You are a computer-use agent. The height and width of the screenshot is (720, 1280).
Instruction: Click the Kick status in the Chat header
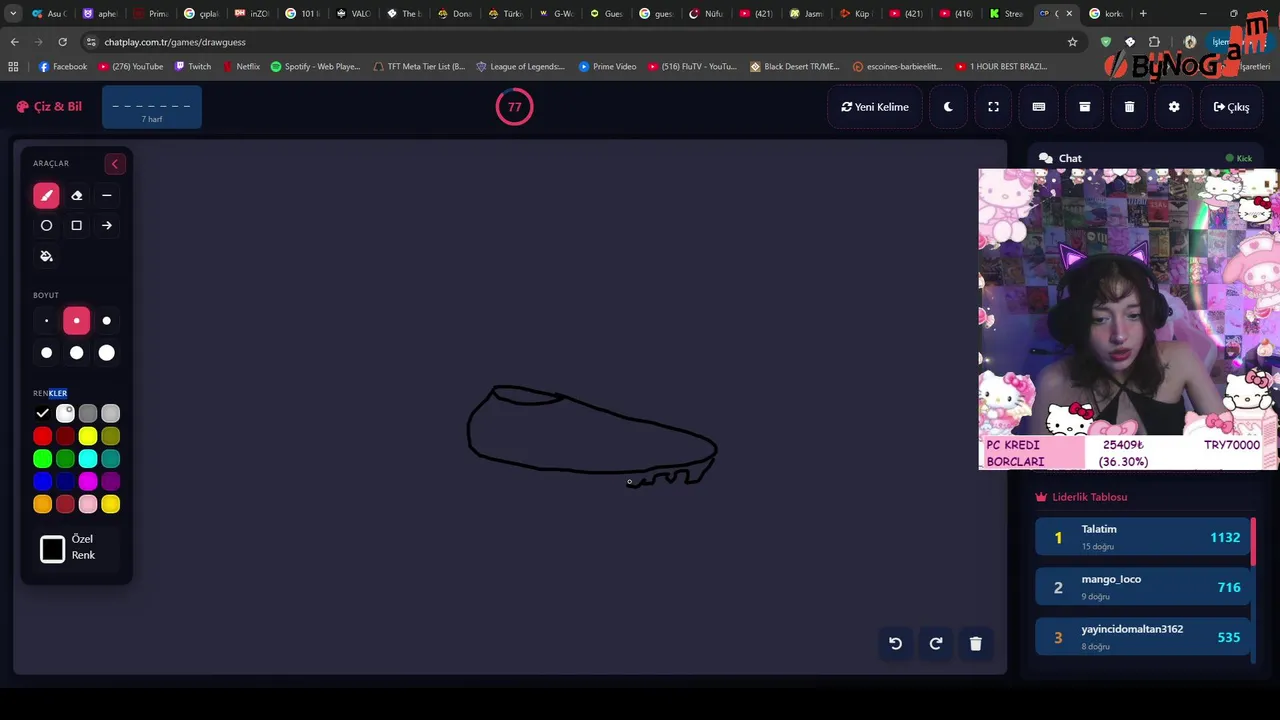pos(1239,158)
